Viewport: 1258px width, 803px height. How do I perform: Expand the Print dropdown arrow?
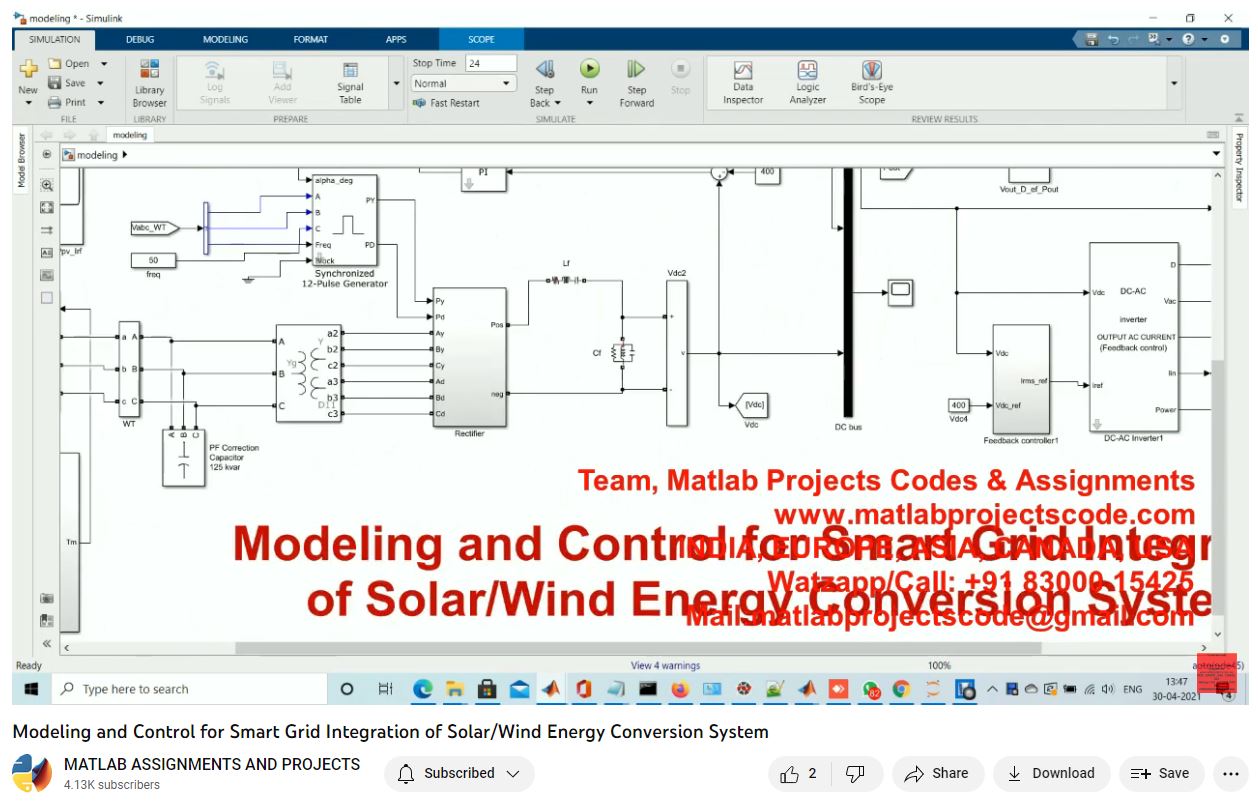click(x=99, y=102)
